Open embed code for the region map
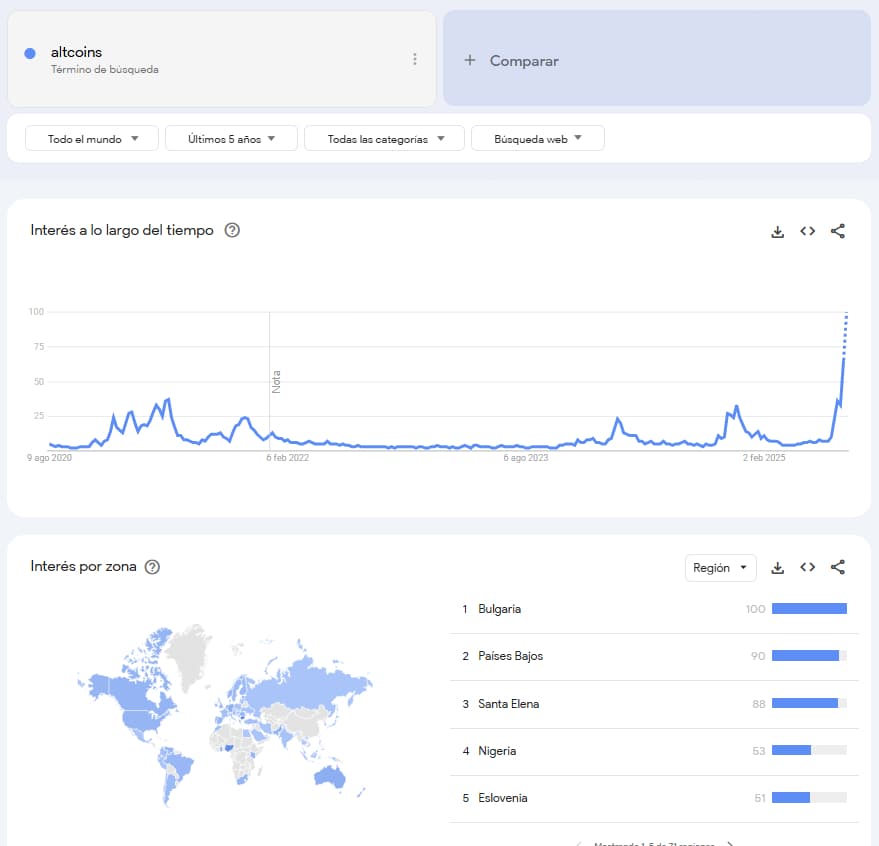879x846 pixels. [807, 568]
